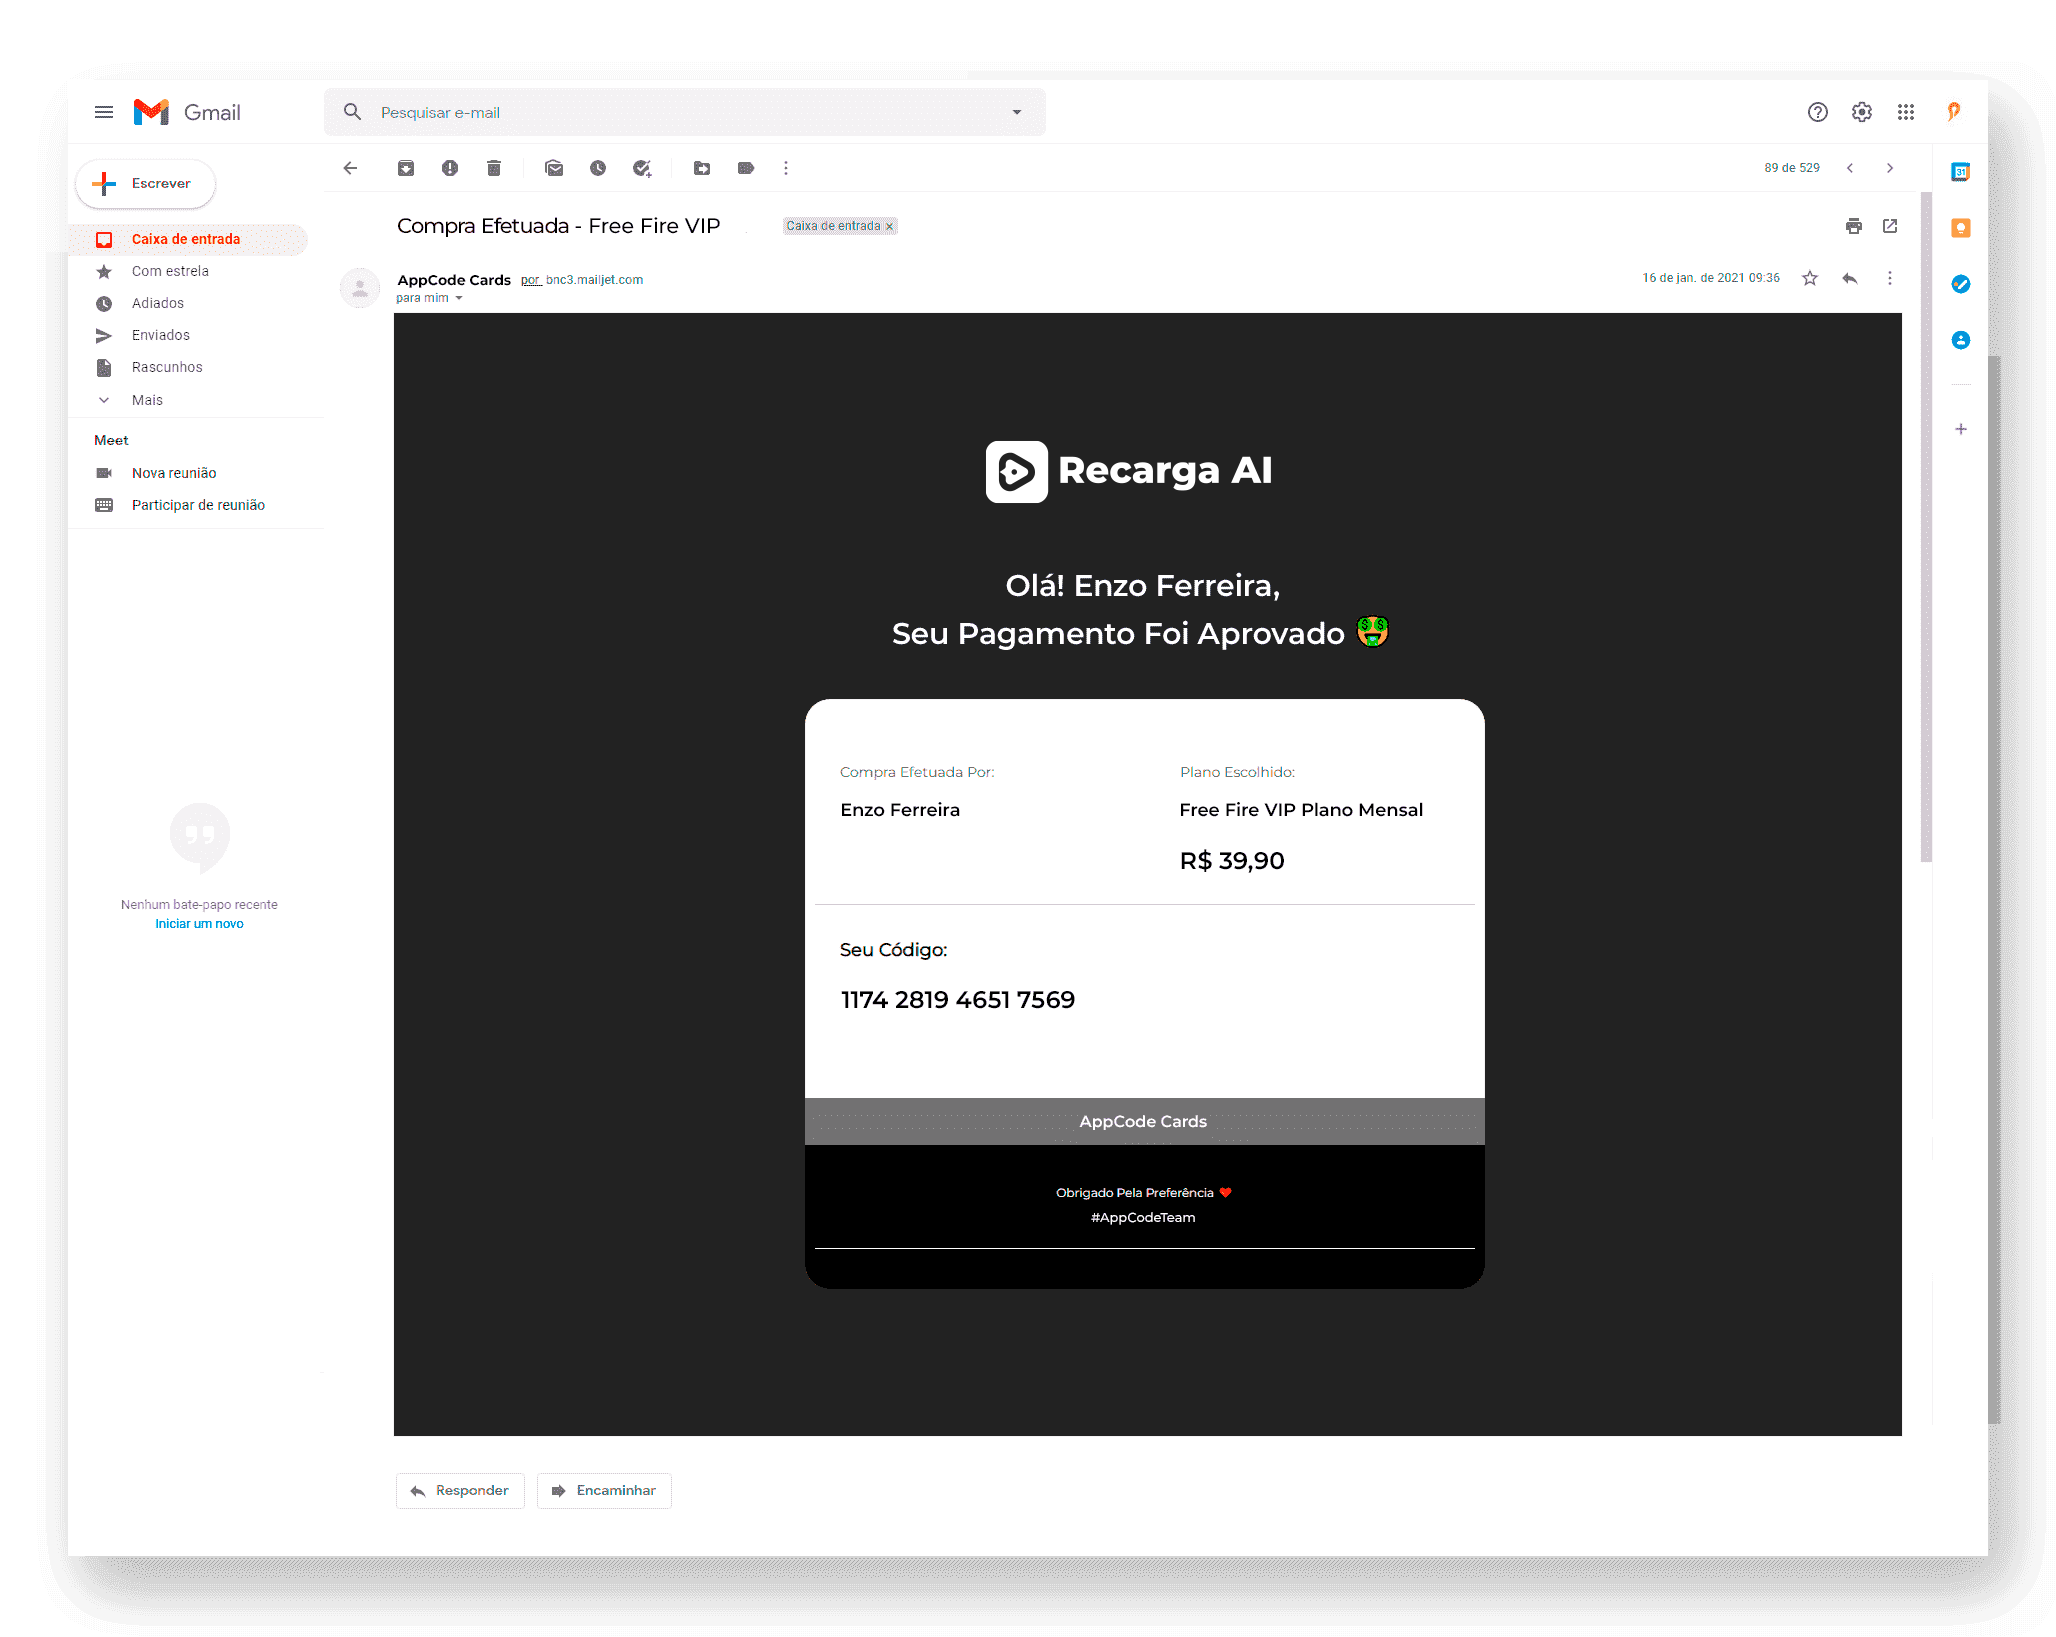Screen dimensions: 2056x1637
Task: Delete email with the trash icon
Action: click(494, 168)
